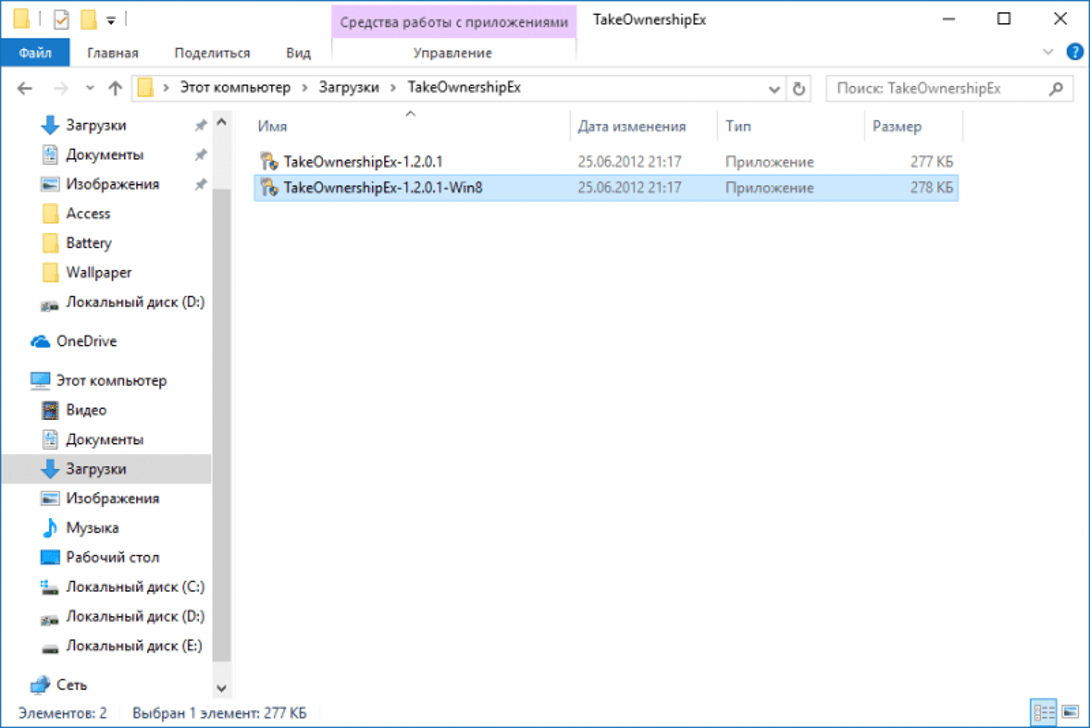Open the Файл menu

[35, 53]
